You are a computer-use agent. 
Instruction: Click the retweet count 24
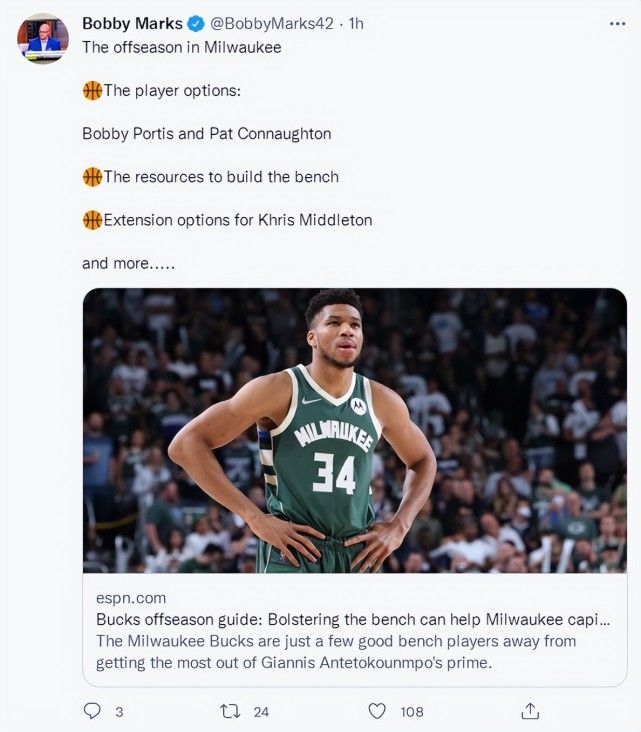click(x=261, y=712)
